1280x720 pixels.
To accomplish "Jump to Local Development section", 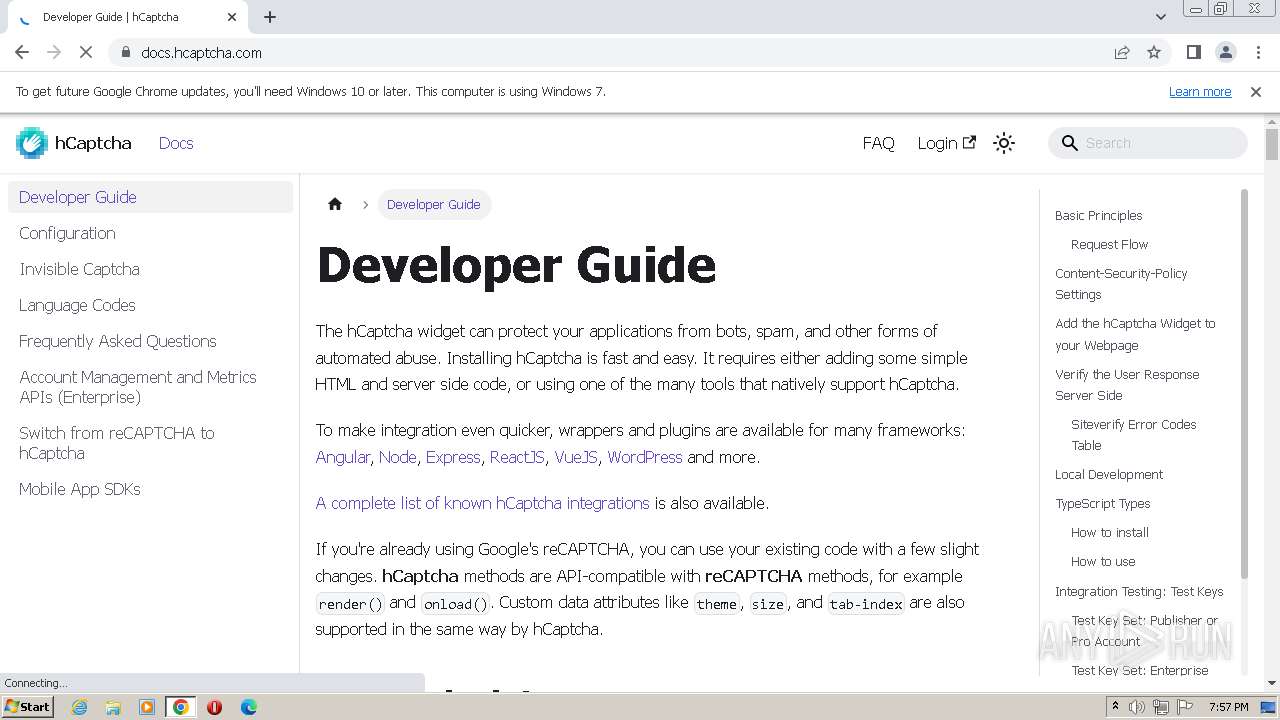I will click(1109, 474).
